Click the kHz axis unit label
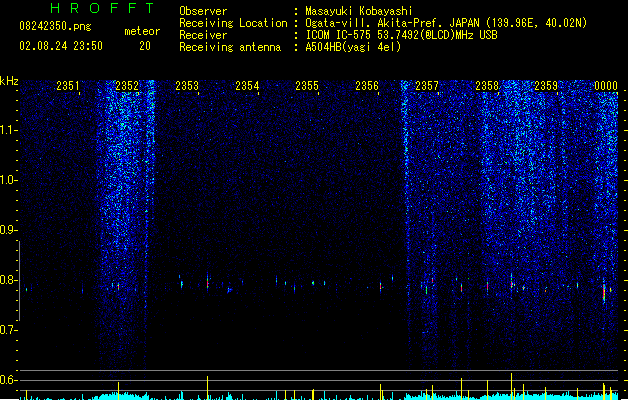This screenshot has height=400, width=629. tap(9, 81)
